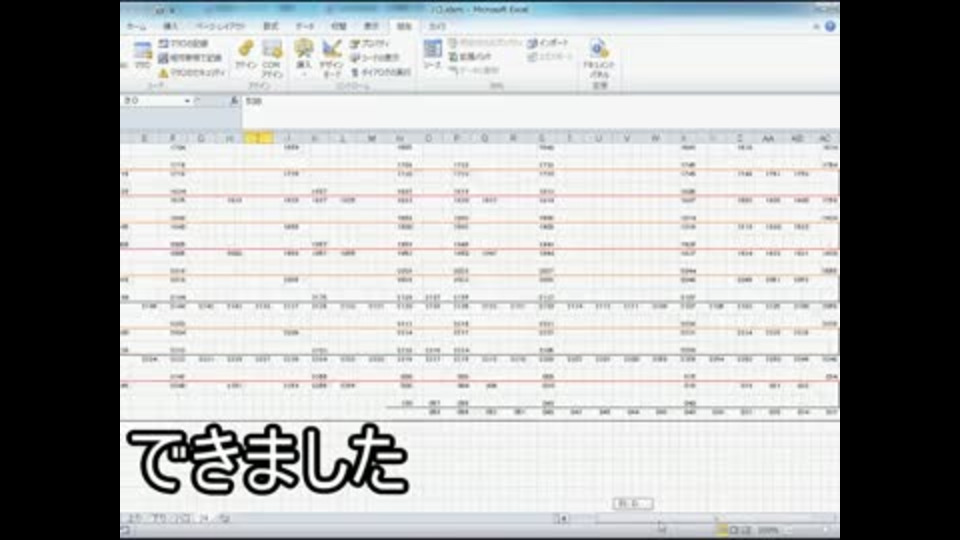This screenshot has height=540, width=960.
Task: Open Document Panel (ドキュメントパネル)
Action: pos(599,59)
